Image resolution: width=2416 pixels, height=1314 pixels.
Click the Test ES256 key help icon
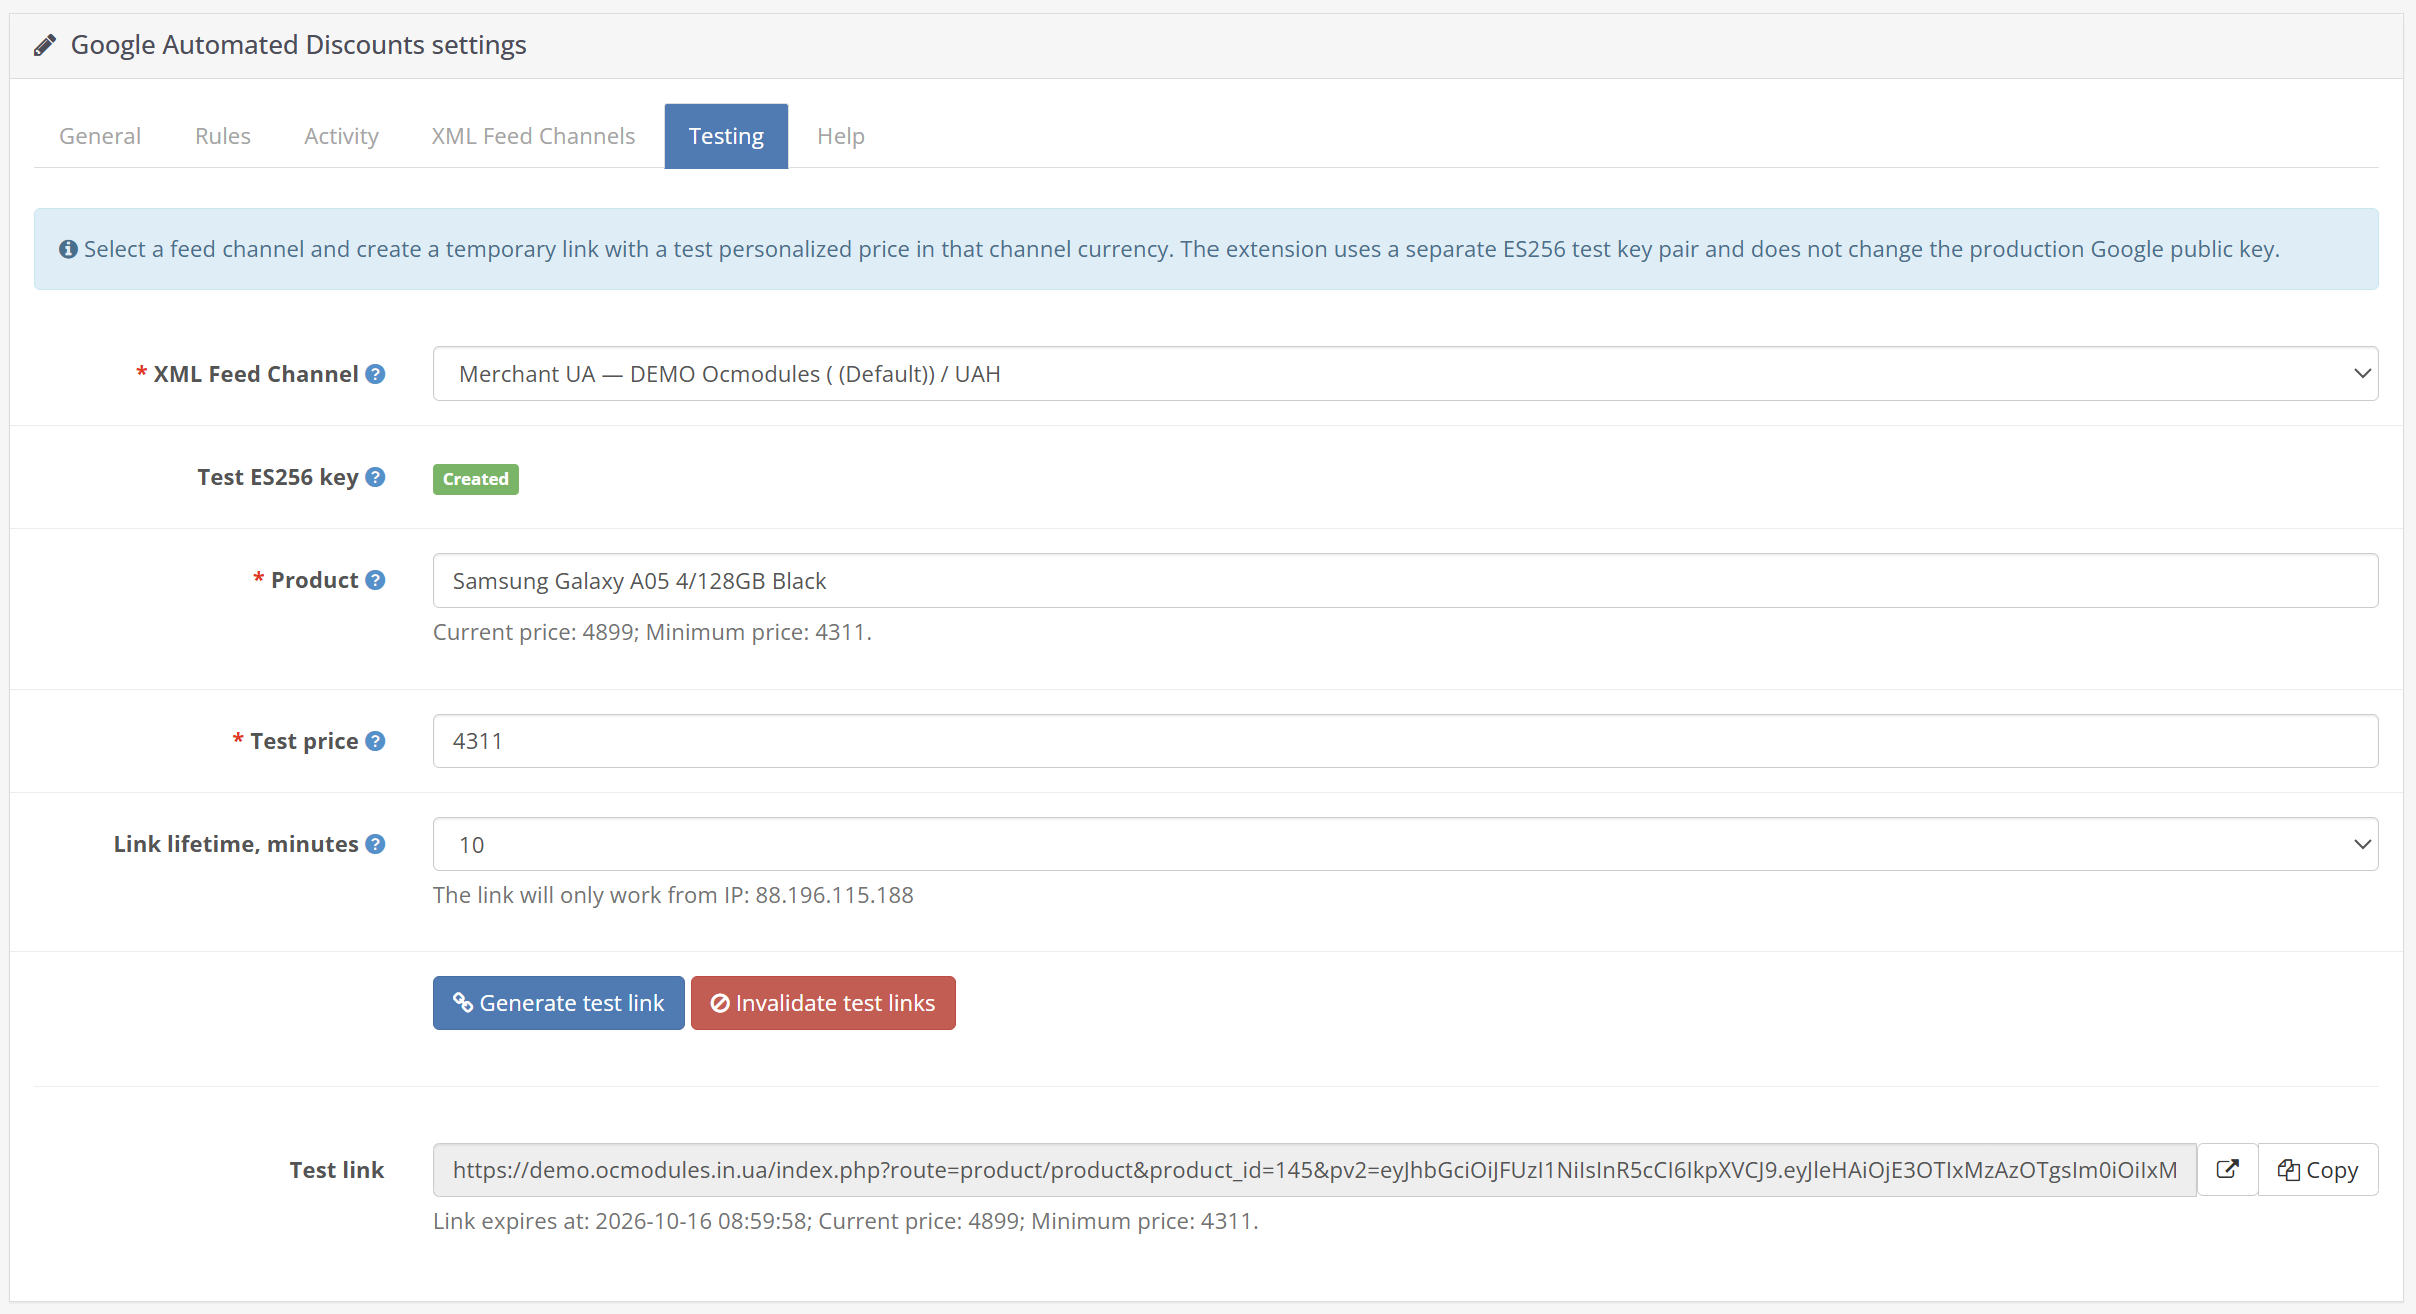pyautogui.click(x=375, y=477)
